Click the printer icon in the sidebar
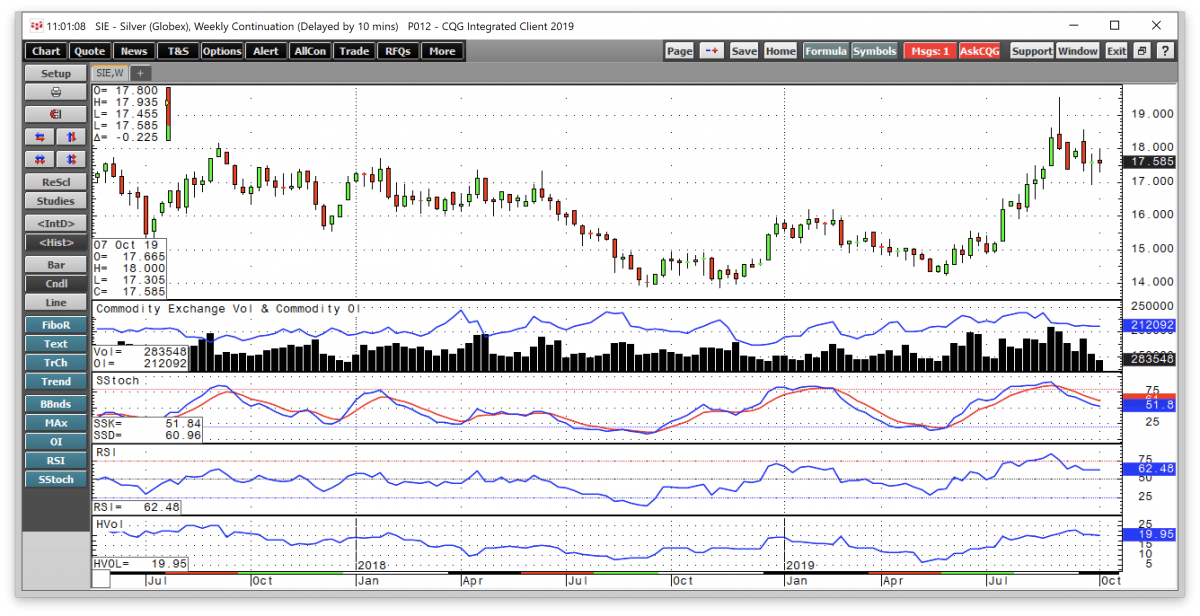 [56, 92]
